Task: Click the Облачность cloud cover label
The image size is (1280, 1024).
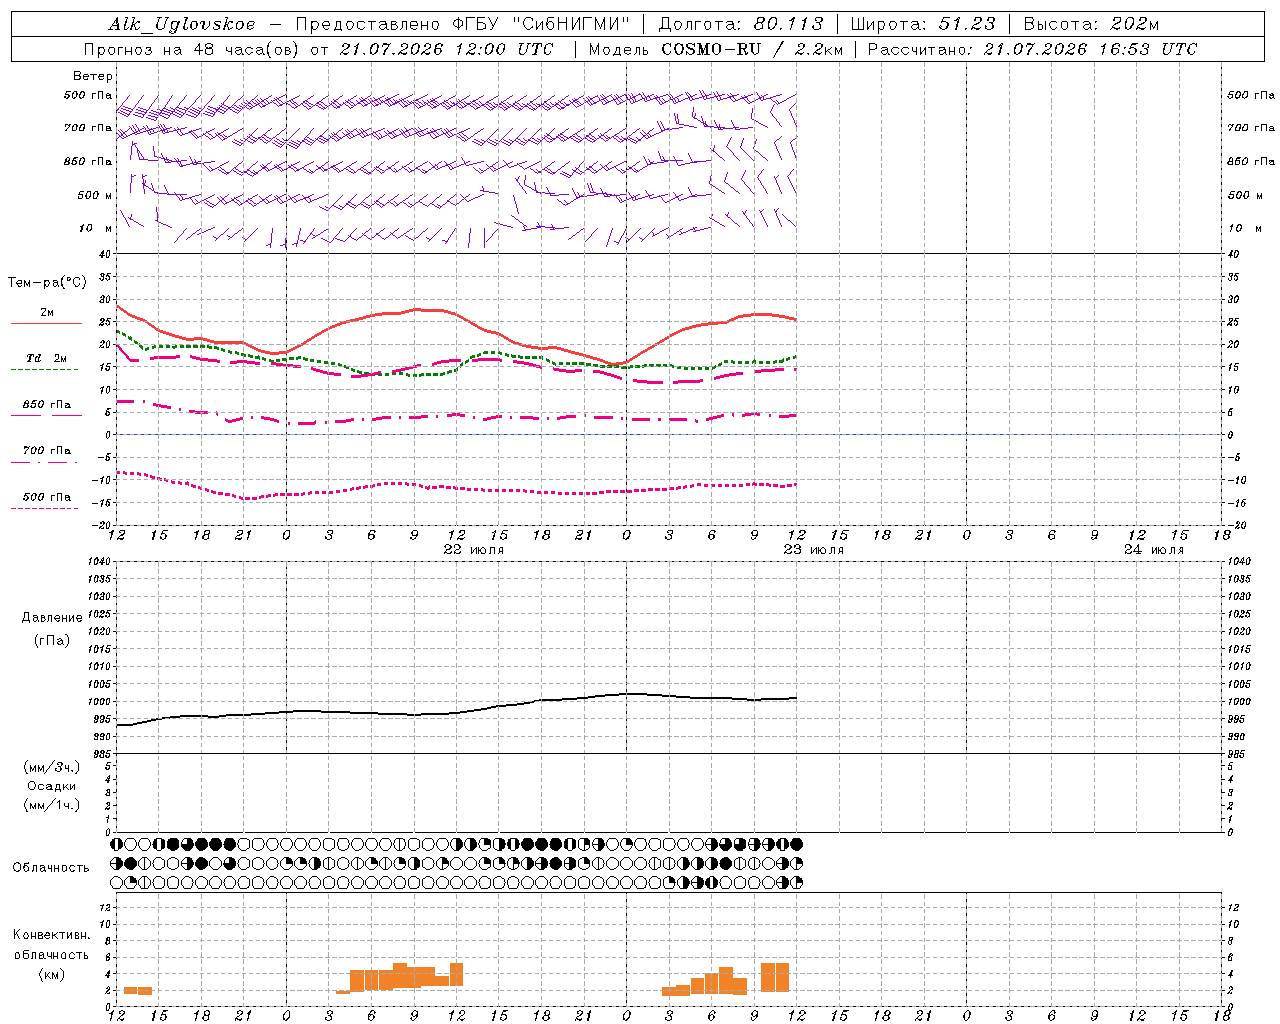Action: coord(51,868)
